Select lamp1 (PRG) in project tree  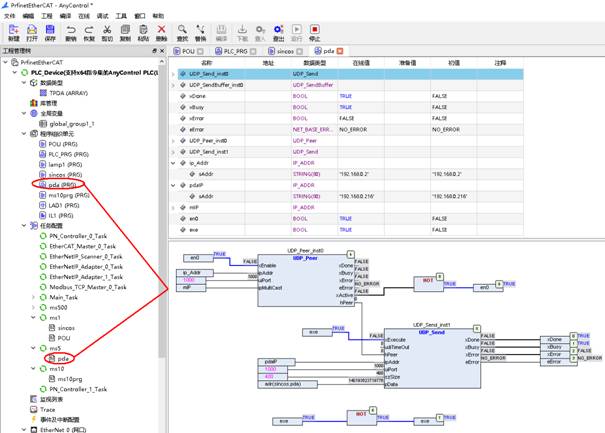coord(62,162)
